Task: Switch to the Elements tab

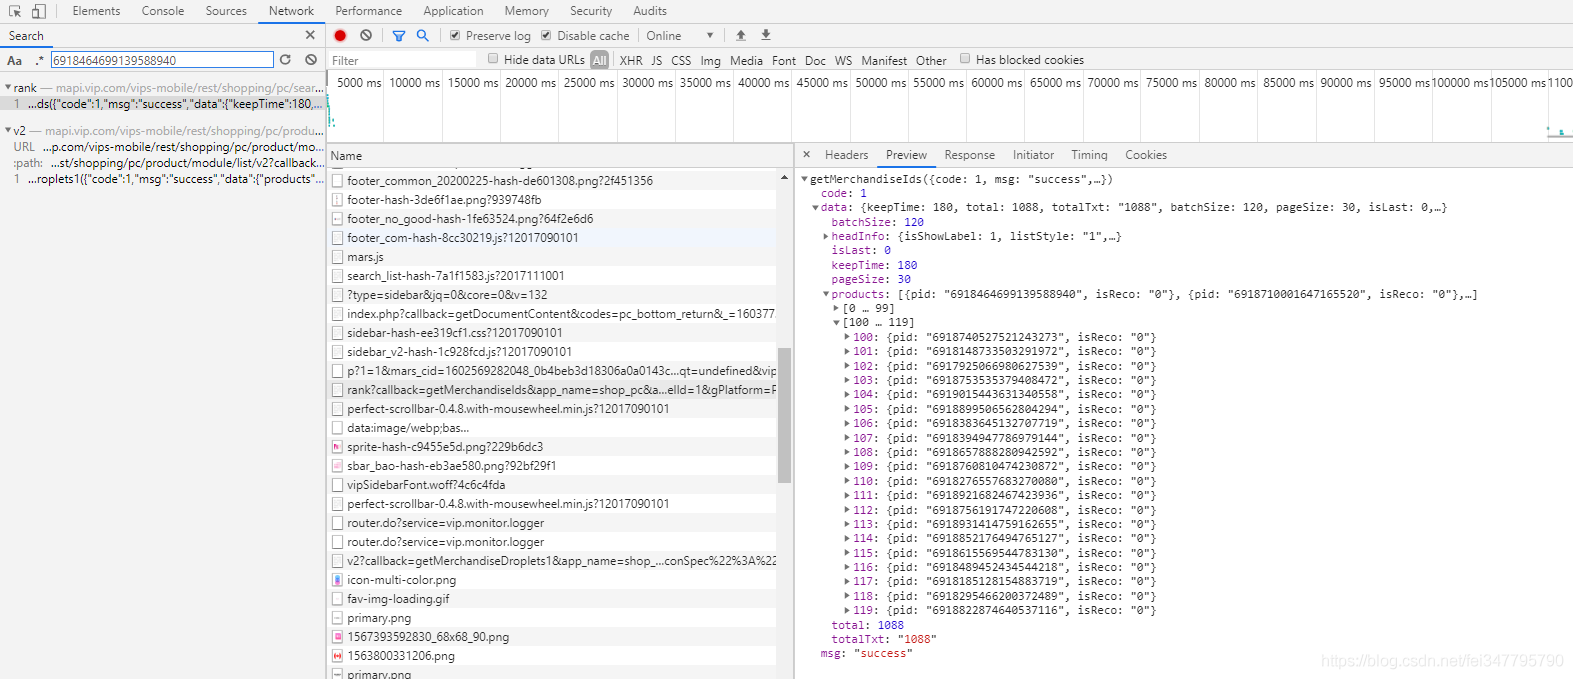Action: click(x=96, y=11)
